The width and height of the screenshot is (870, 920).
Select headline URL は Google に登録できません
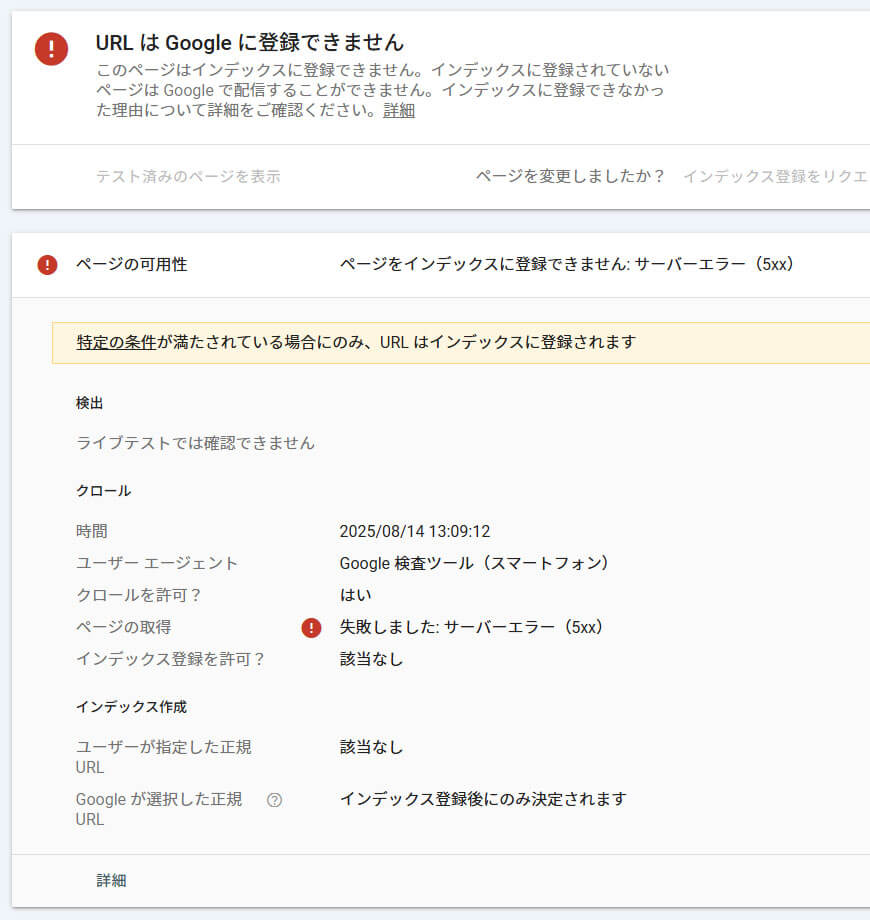point(250,43)
